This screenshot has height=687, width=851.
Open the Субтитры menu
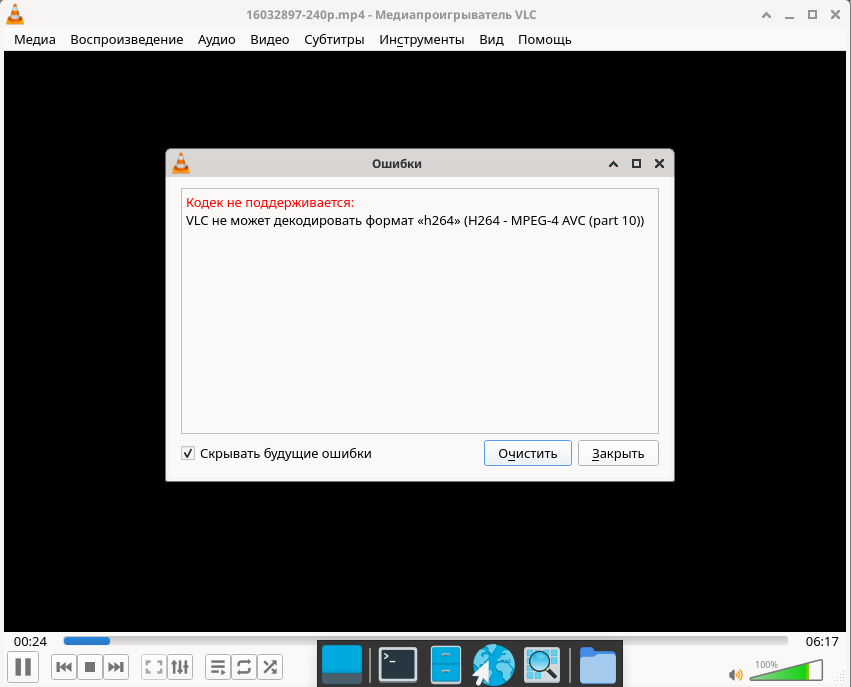[334, 40]
